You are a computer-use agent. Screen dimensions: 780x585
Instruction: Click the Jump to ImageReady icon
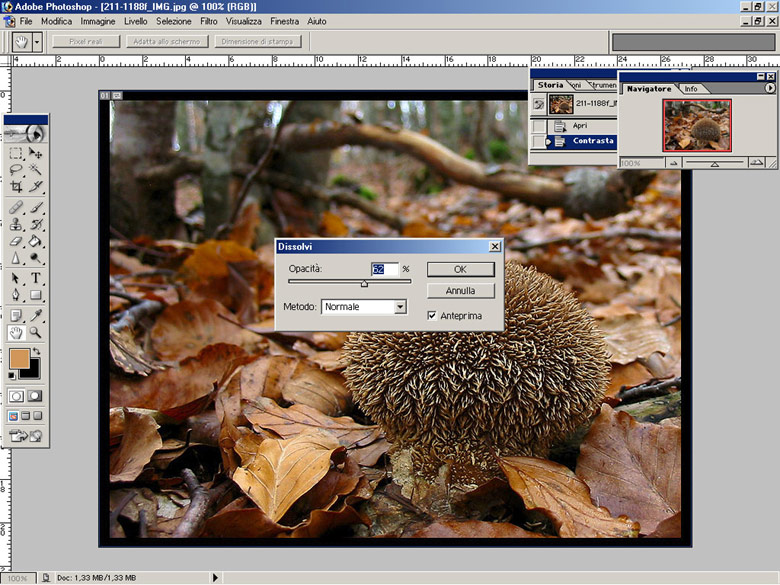(x=26, y=435)
